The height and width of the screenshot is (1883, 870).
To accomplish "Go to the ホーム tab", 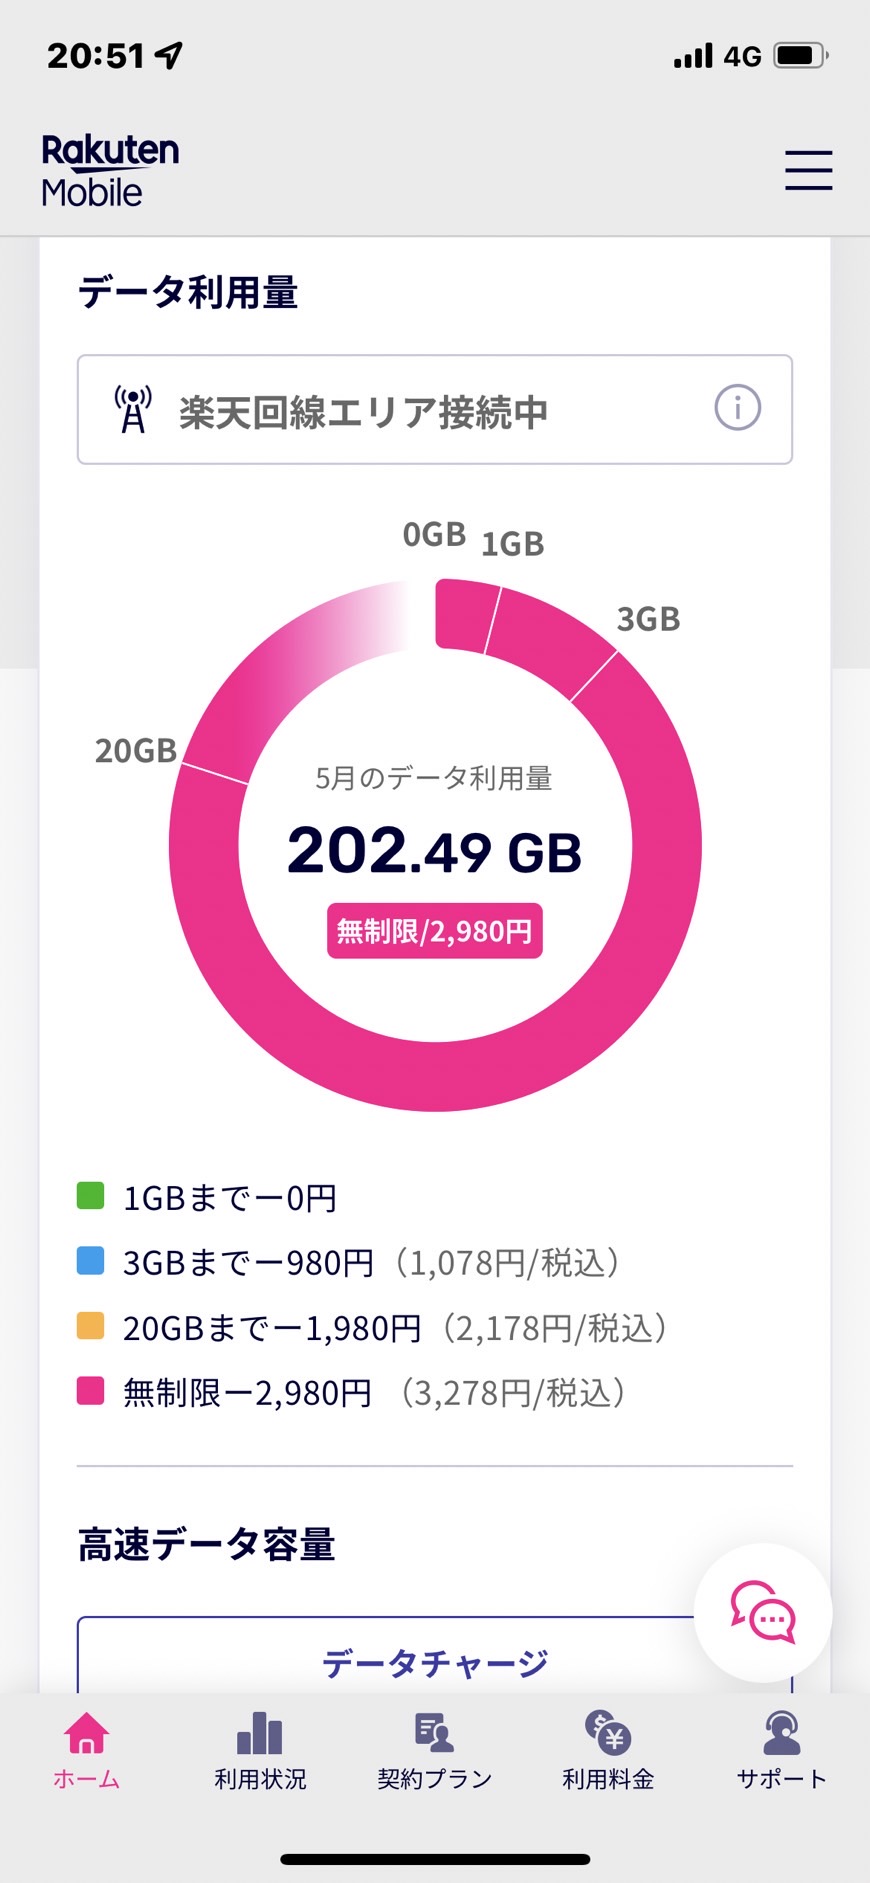I will tap(87, 1750).
